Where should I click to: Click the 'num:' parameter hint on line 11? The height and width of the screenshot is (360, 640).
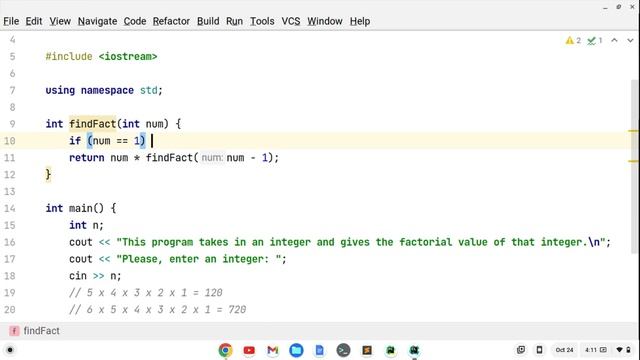click(x=212, y=158)
